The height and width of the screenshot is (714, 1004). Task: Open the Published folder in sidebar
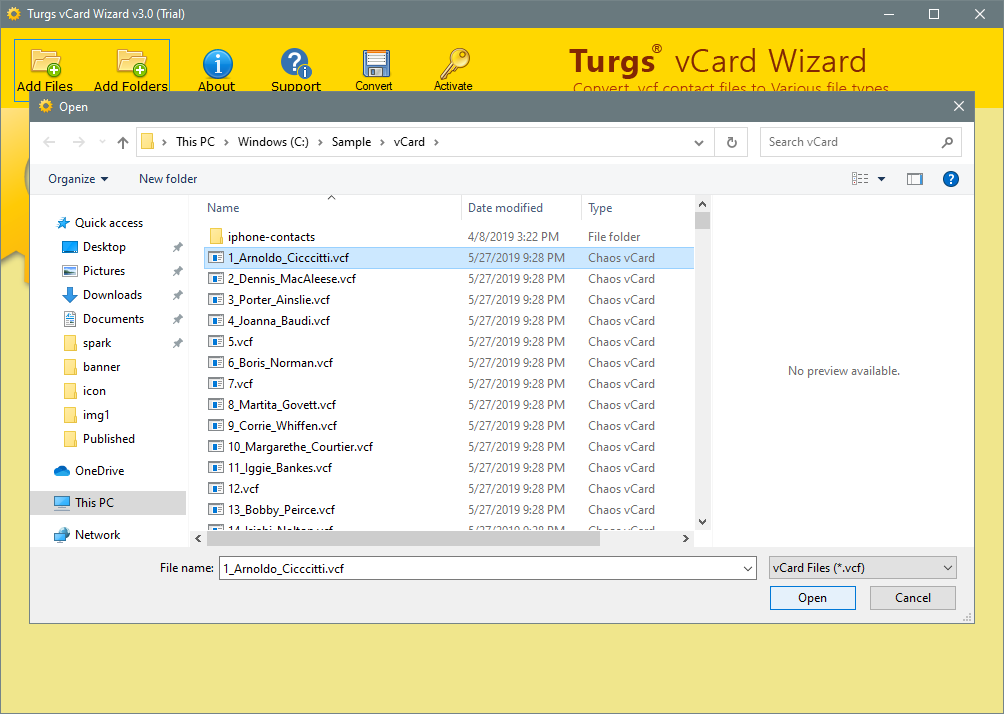tap(108, 439)
